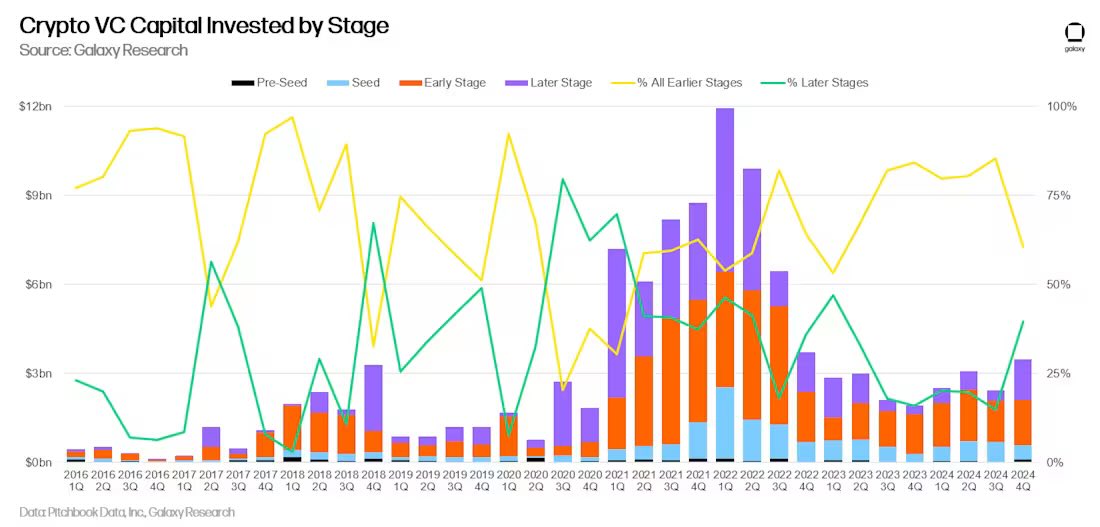Click the tallest bar for 2022 1Q
The width and height of the screenshot is (1100, 527).
pos(725,285)
